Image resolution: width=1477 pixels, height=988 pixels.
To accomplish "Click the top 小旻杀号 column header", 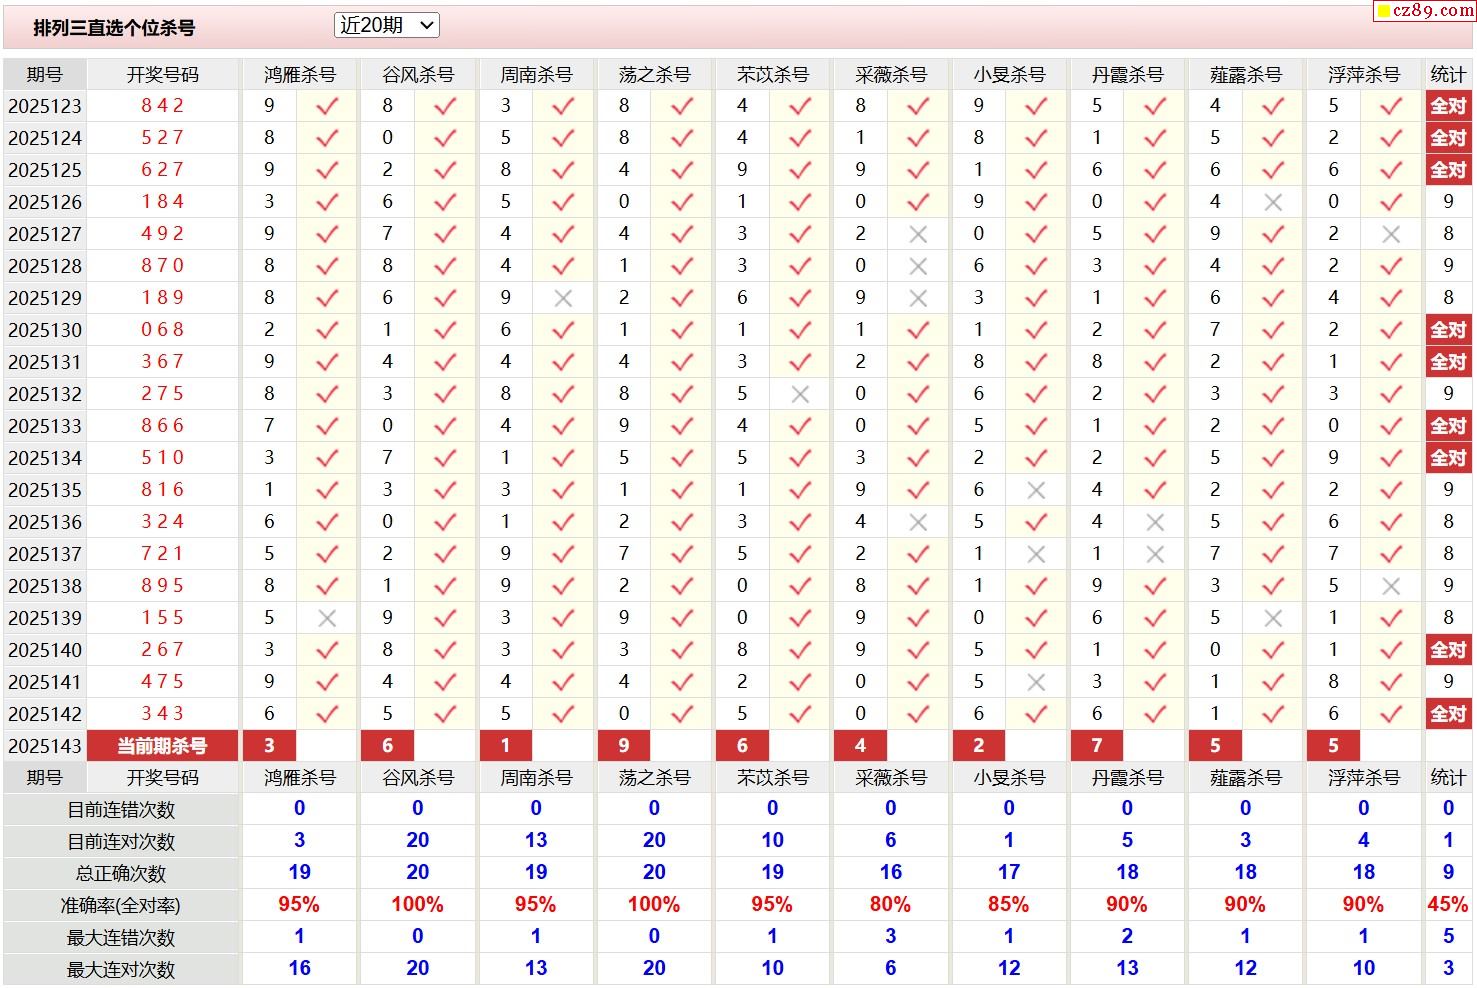I will tap(1009, 75).
